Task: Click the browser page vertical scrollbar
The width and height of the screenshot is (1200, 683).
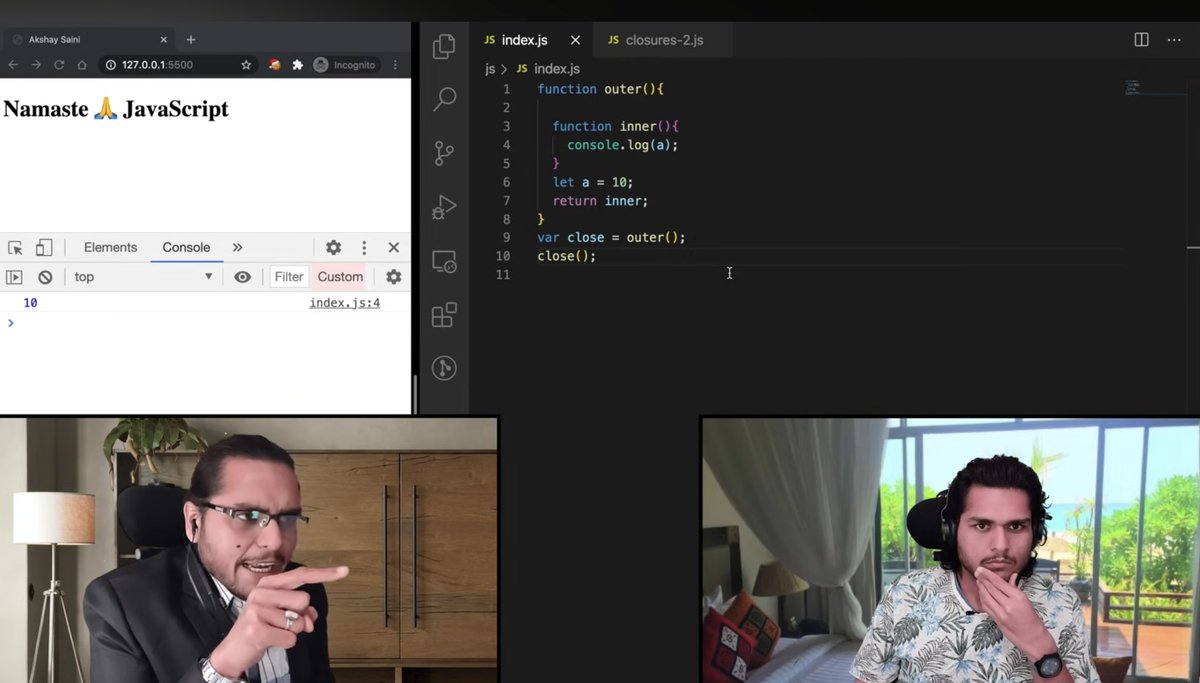Action: point(415,394)
